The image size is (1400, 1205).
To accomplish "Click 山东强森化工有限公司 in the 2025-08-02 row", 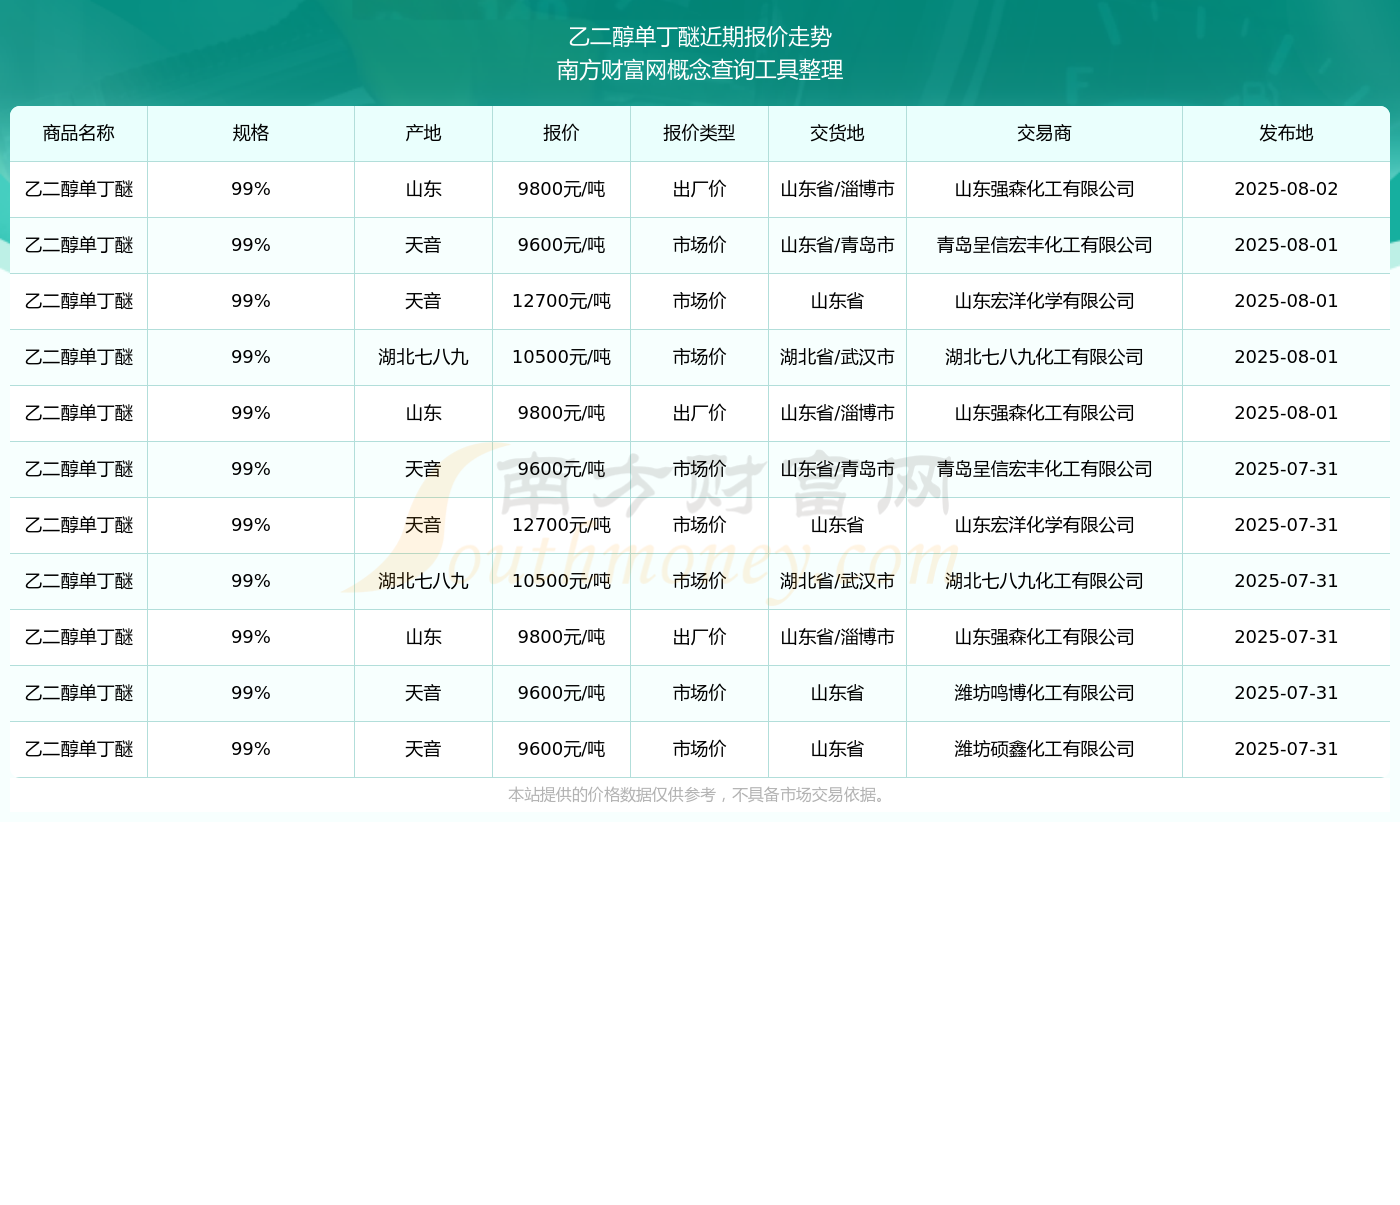I will (1044, 189).
